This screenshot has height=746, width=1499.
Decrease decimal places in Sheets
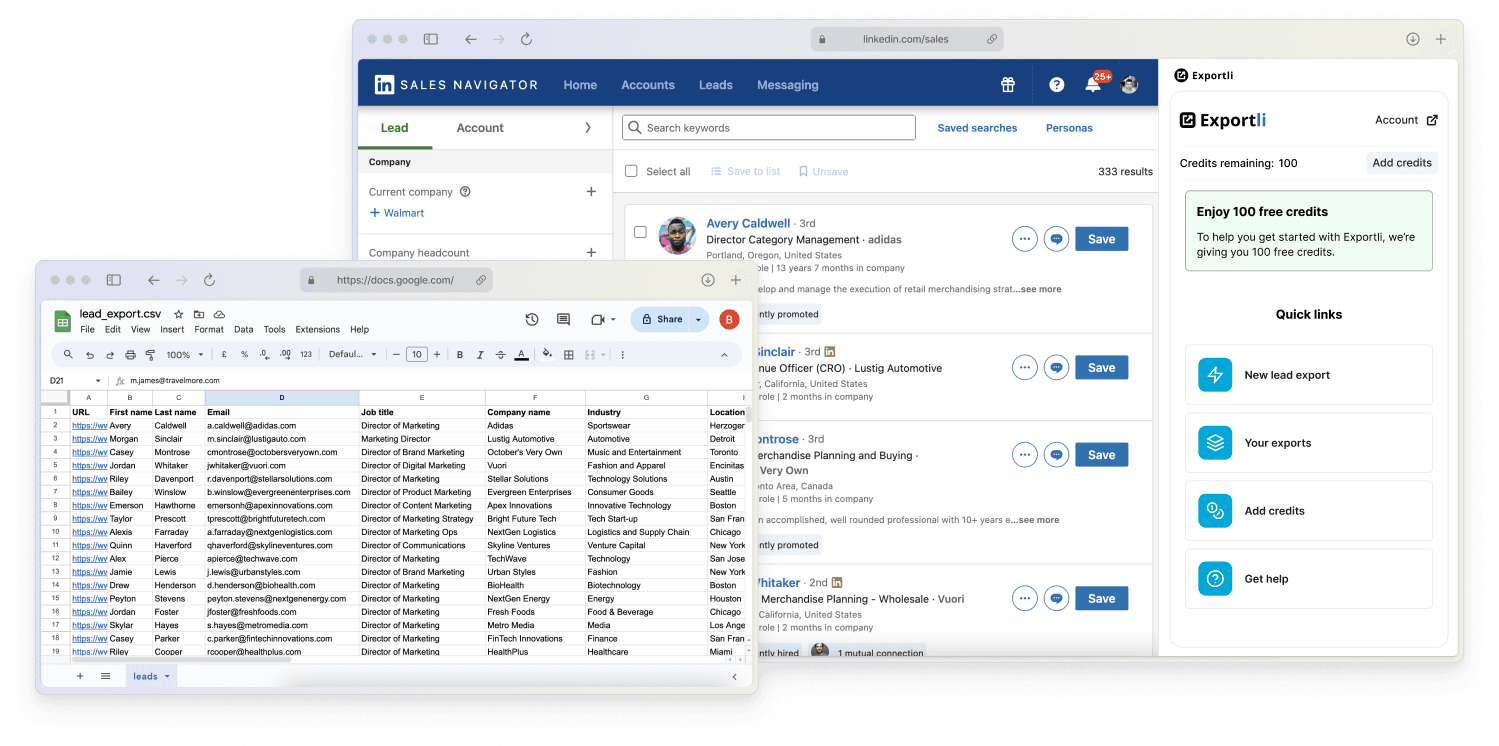click(x=264, y=354)
